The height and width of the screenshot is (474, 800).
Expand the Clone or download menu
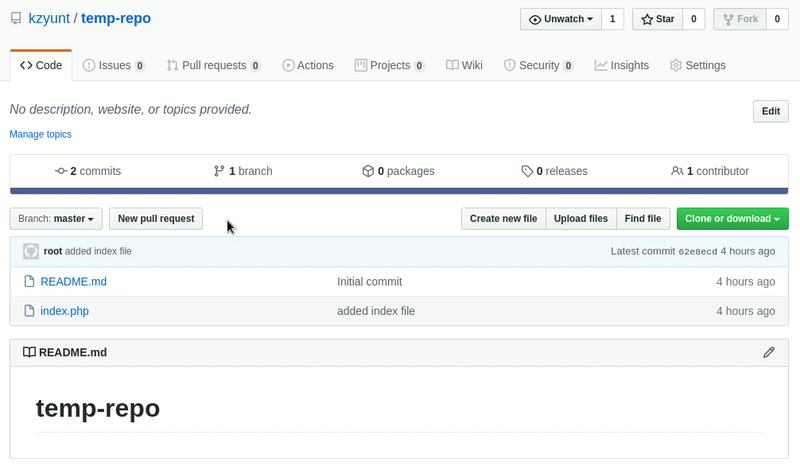[732, 218]
